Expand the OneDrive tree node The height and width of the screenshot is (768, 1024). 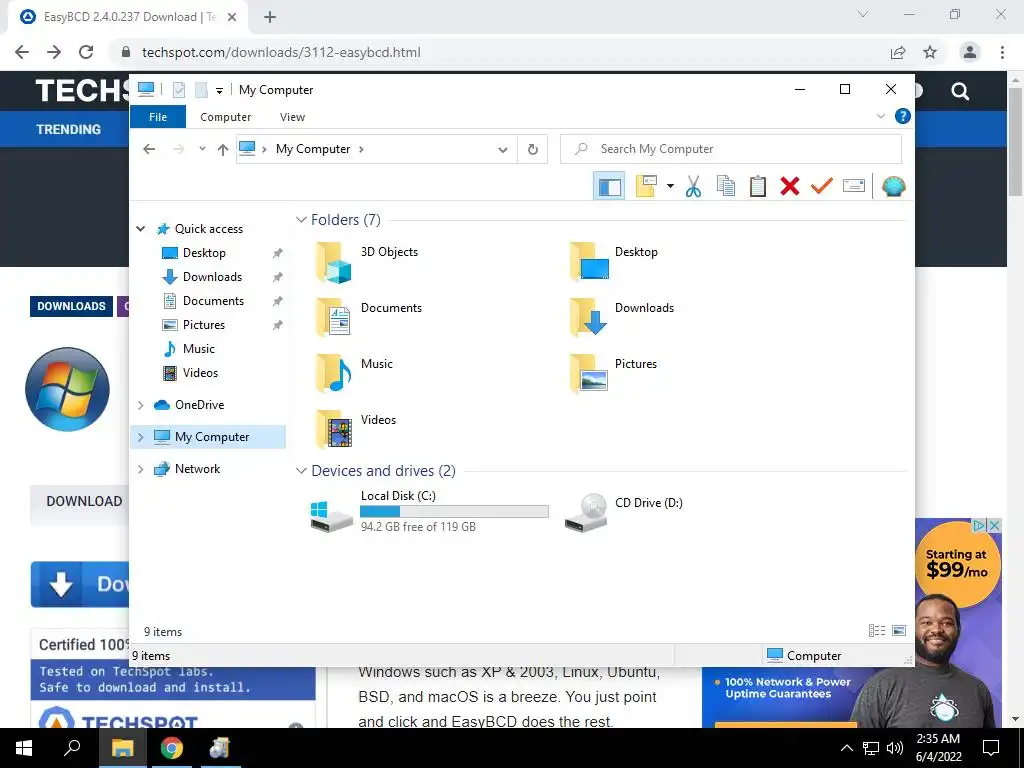tap(140, 405)
